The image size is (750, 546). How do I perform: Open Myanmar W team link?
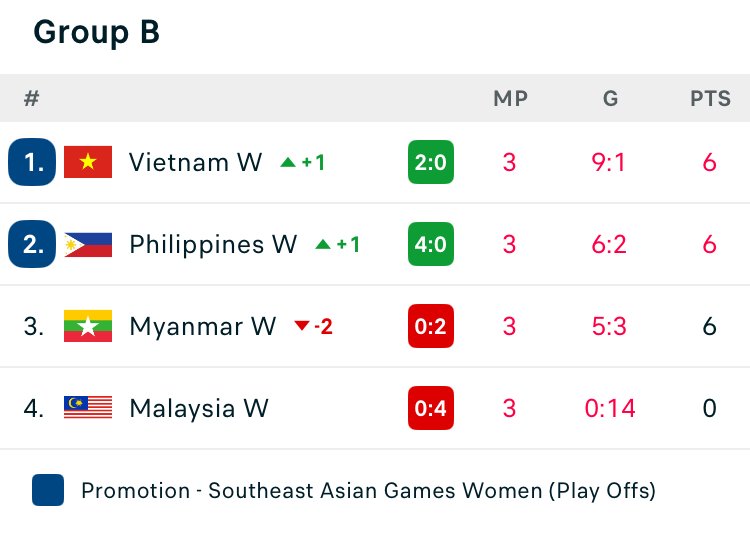(202, 326)
